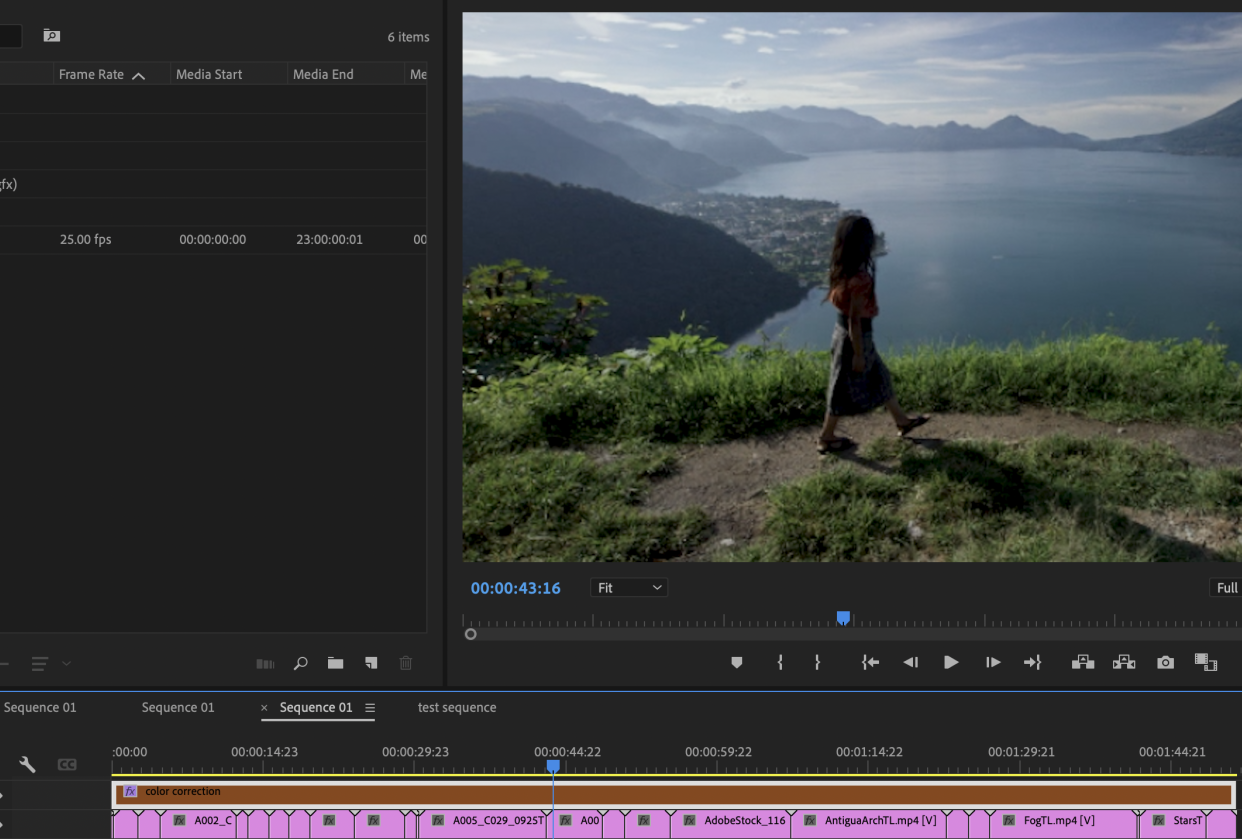Play the sequence in Program monitor
Viewport: 1242px width, 839px height.
(x=951, y=662)
